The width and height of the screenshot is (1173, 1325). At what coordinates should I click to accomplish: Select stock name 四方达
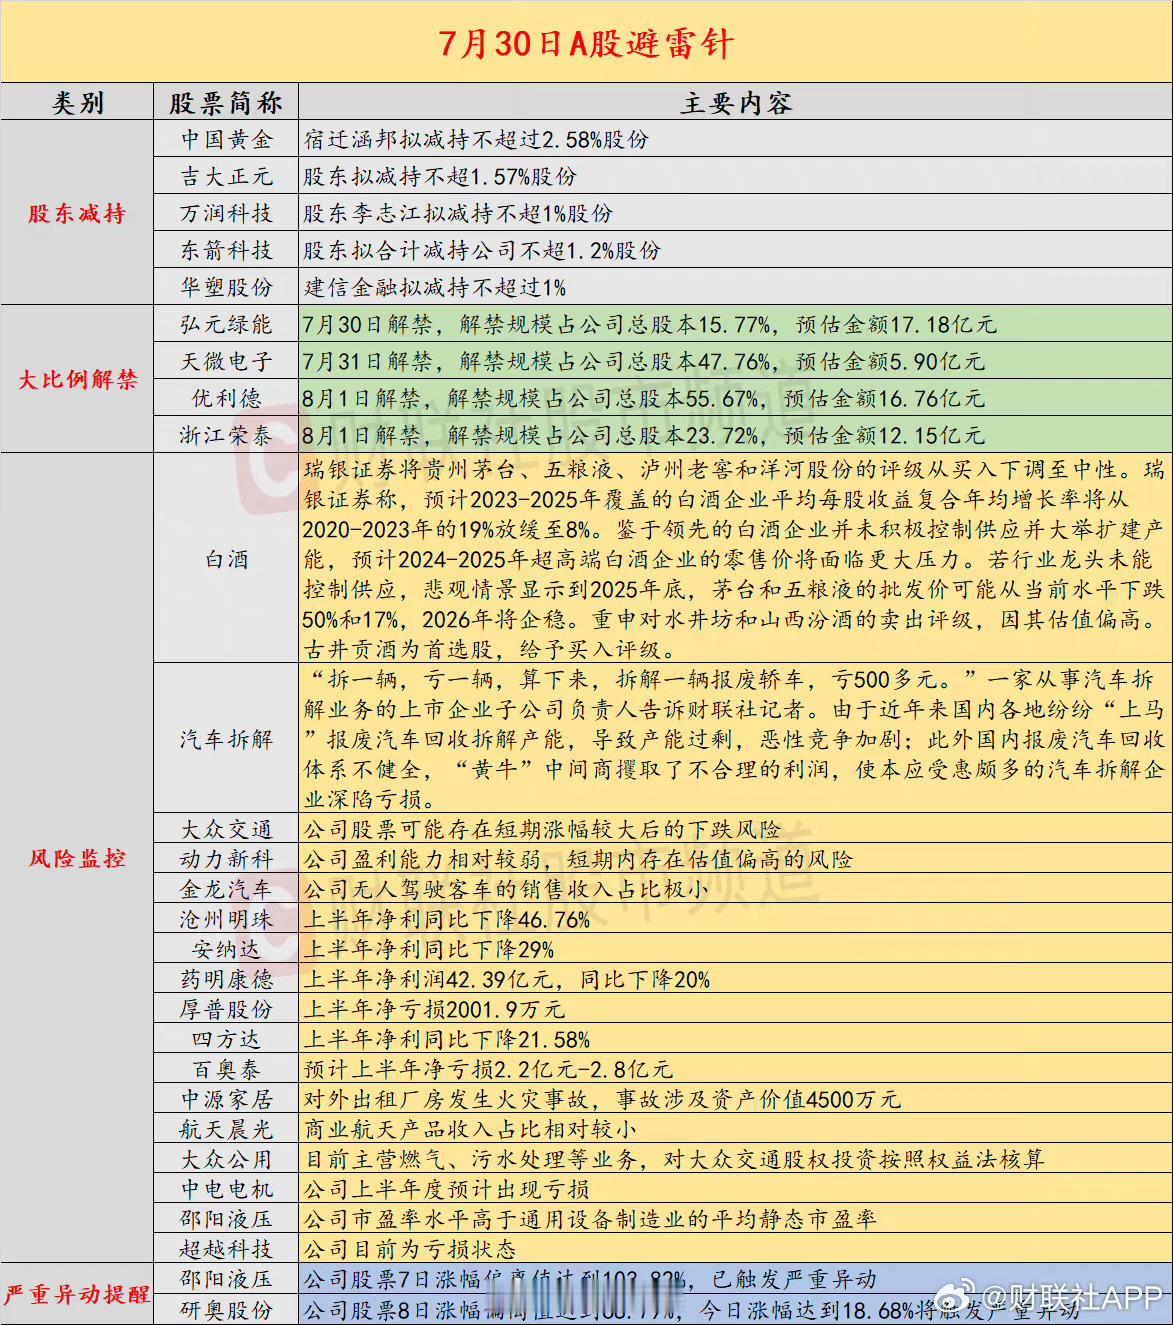click(x=226, y=1039)
